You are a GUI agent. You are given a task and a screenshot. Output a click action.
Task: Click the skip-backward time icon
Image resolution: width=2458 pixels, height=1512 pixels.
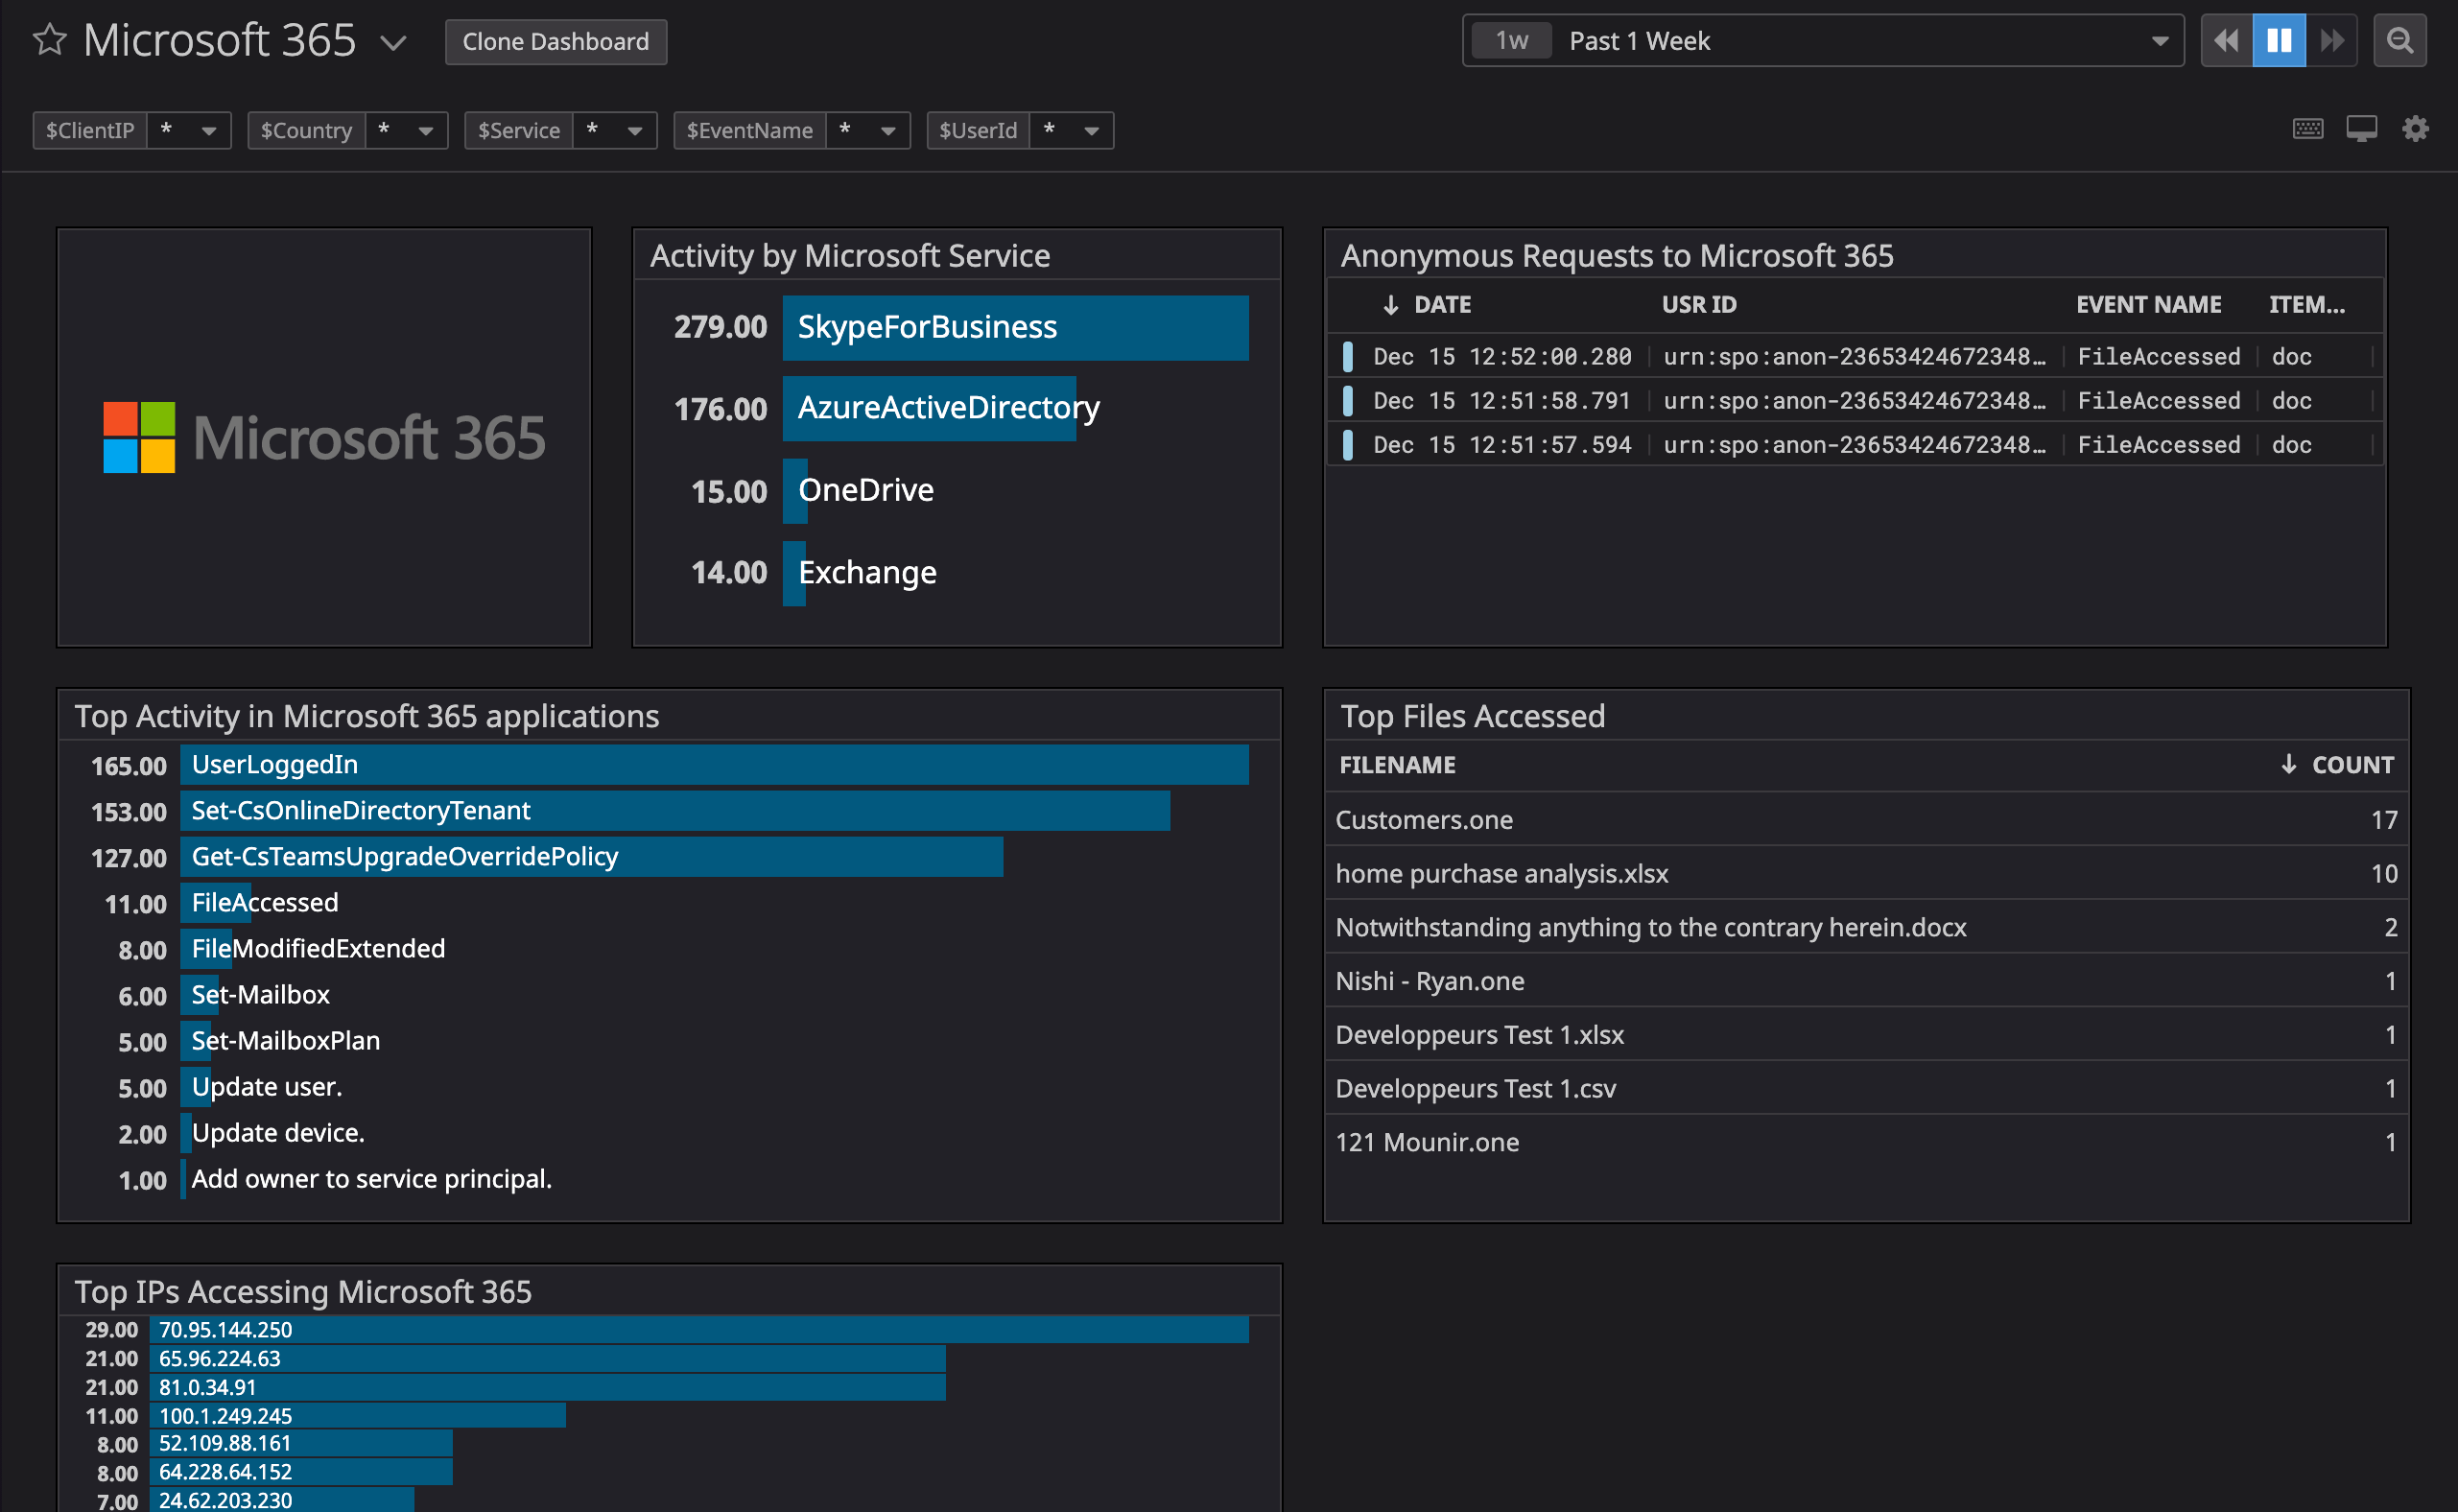coord(2225,40)
